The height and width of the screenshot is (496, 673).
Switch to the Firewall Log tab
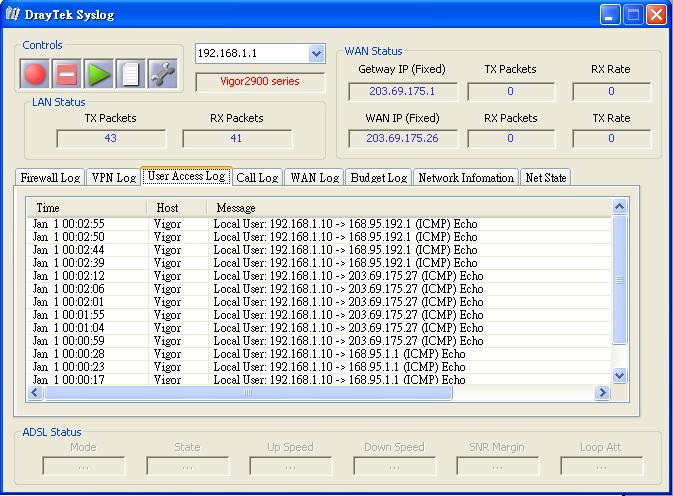pyautogui.click(x=50, y=178)
